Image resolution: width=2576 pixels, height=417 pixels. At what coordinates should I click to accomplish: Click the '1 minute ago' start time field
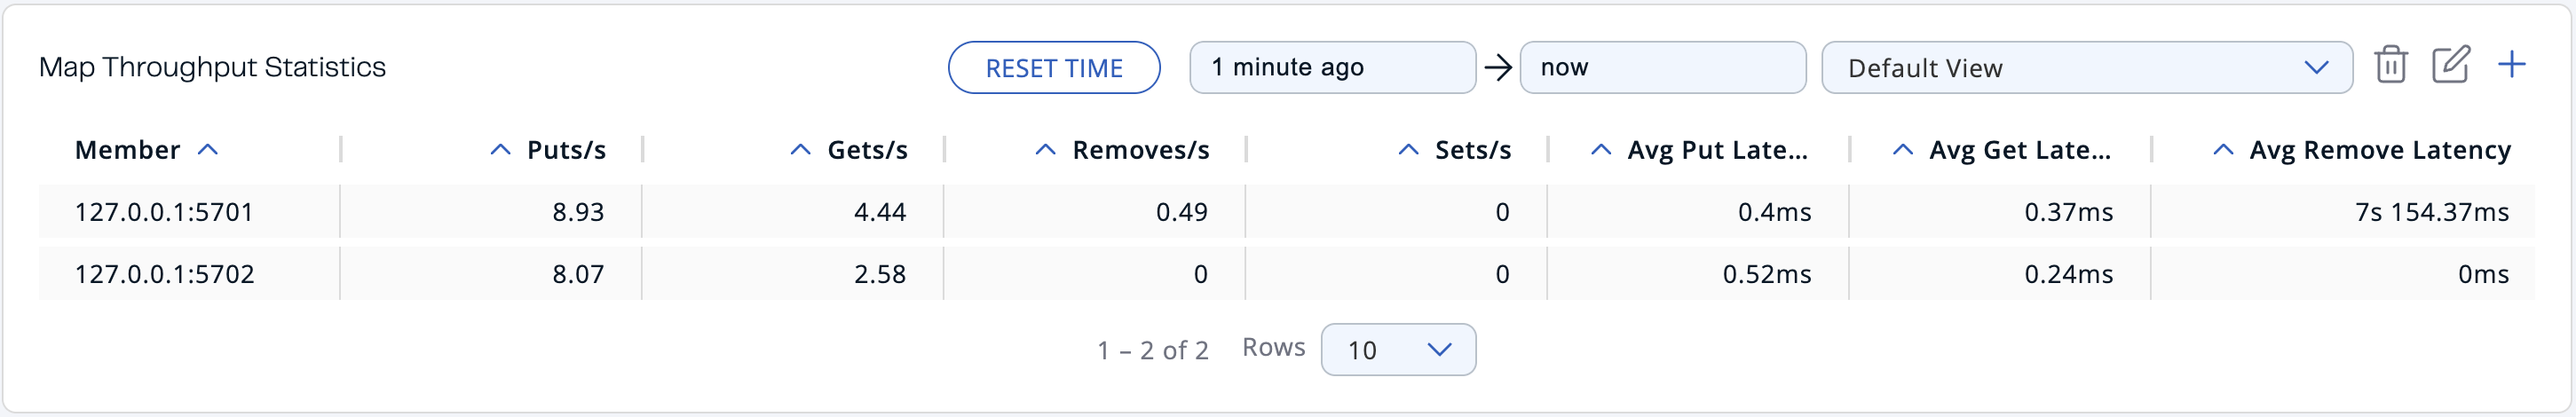[1331, 68]
